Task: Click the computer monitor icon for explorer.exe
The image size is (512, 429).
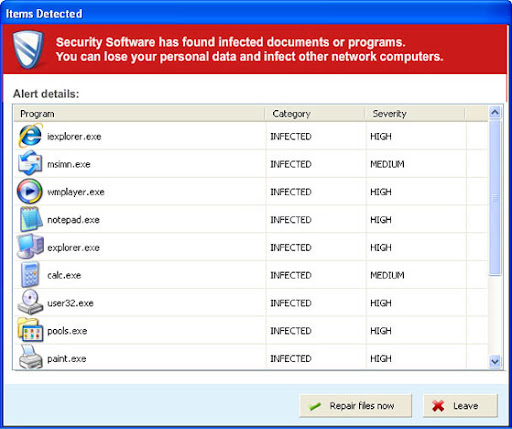Action: pos(30,246)
